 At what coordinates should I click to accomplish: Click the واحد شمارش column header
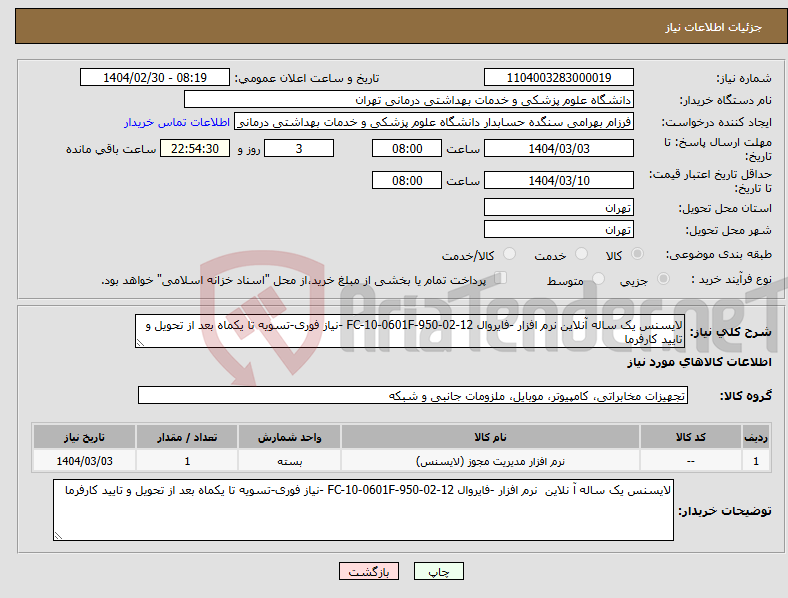pos(289,437)
